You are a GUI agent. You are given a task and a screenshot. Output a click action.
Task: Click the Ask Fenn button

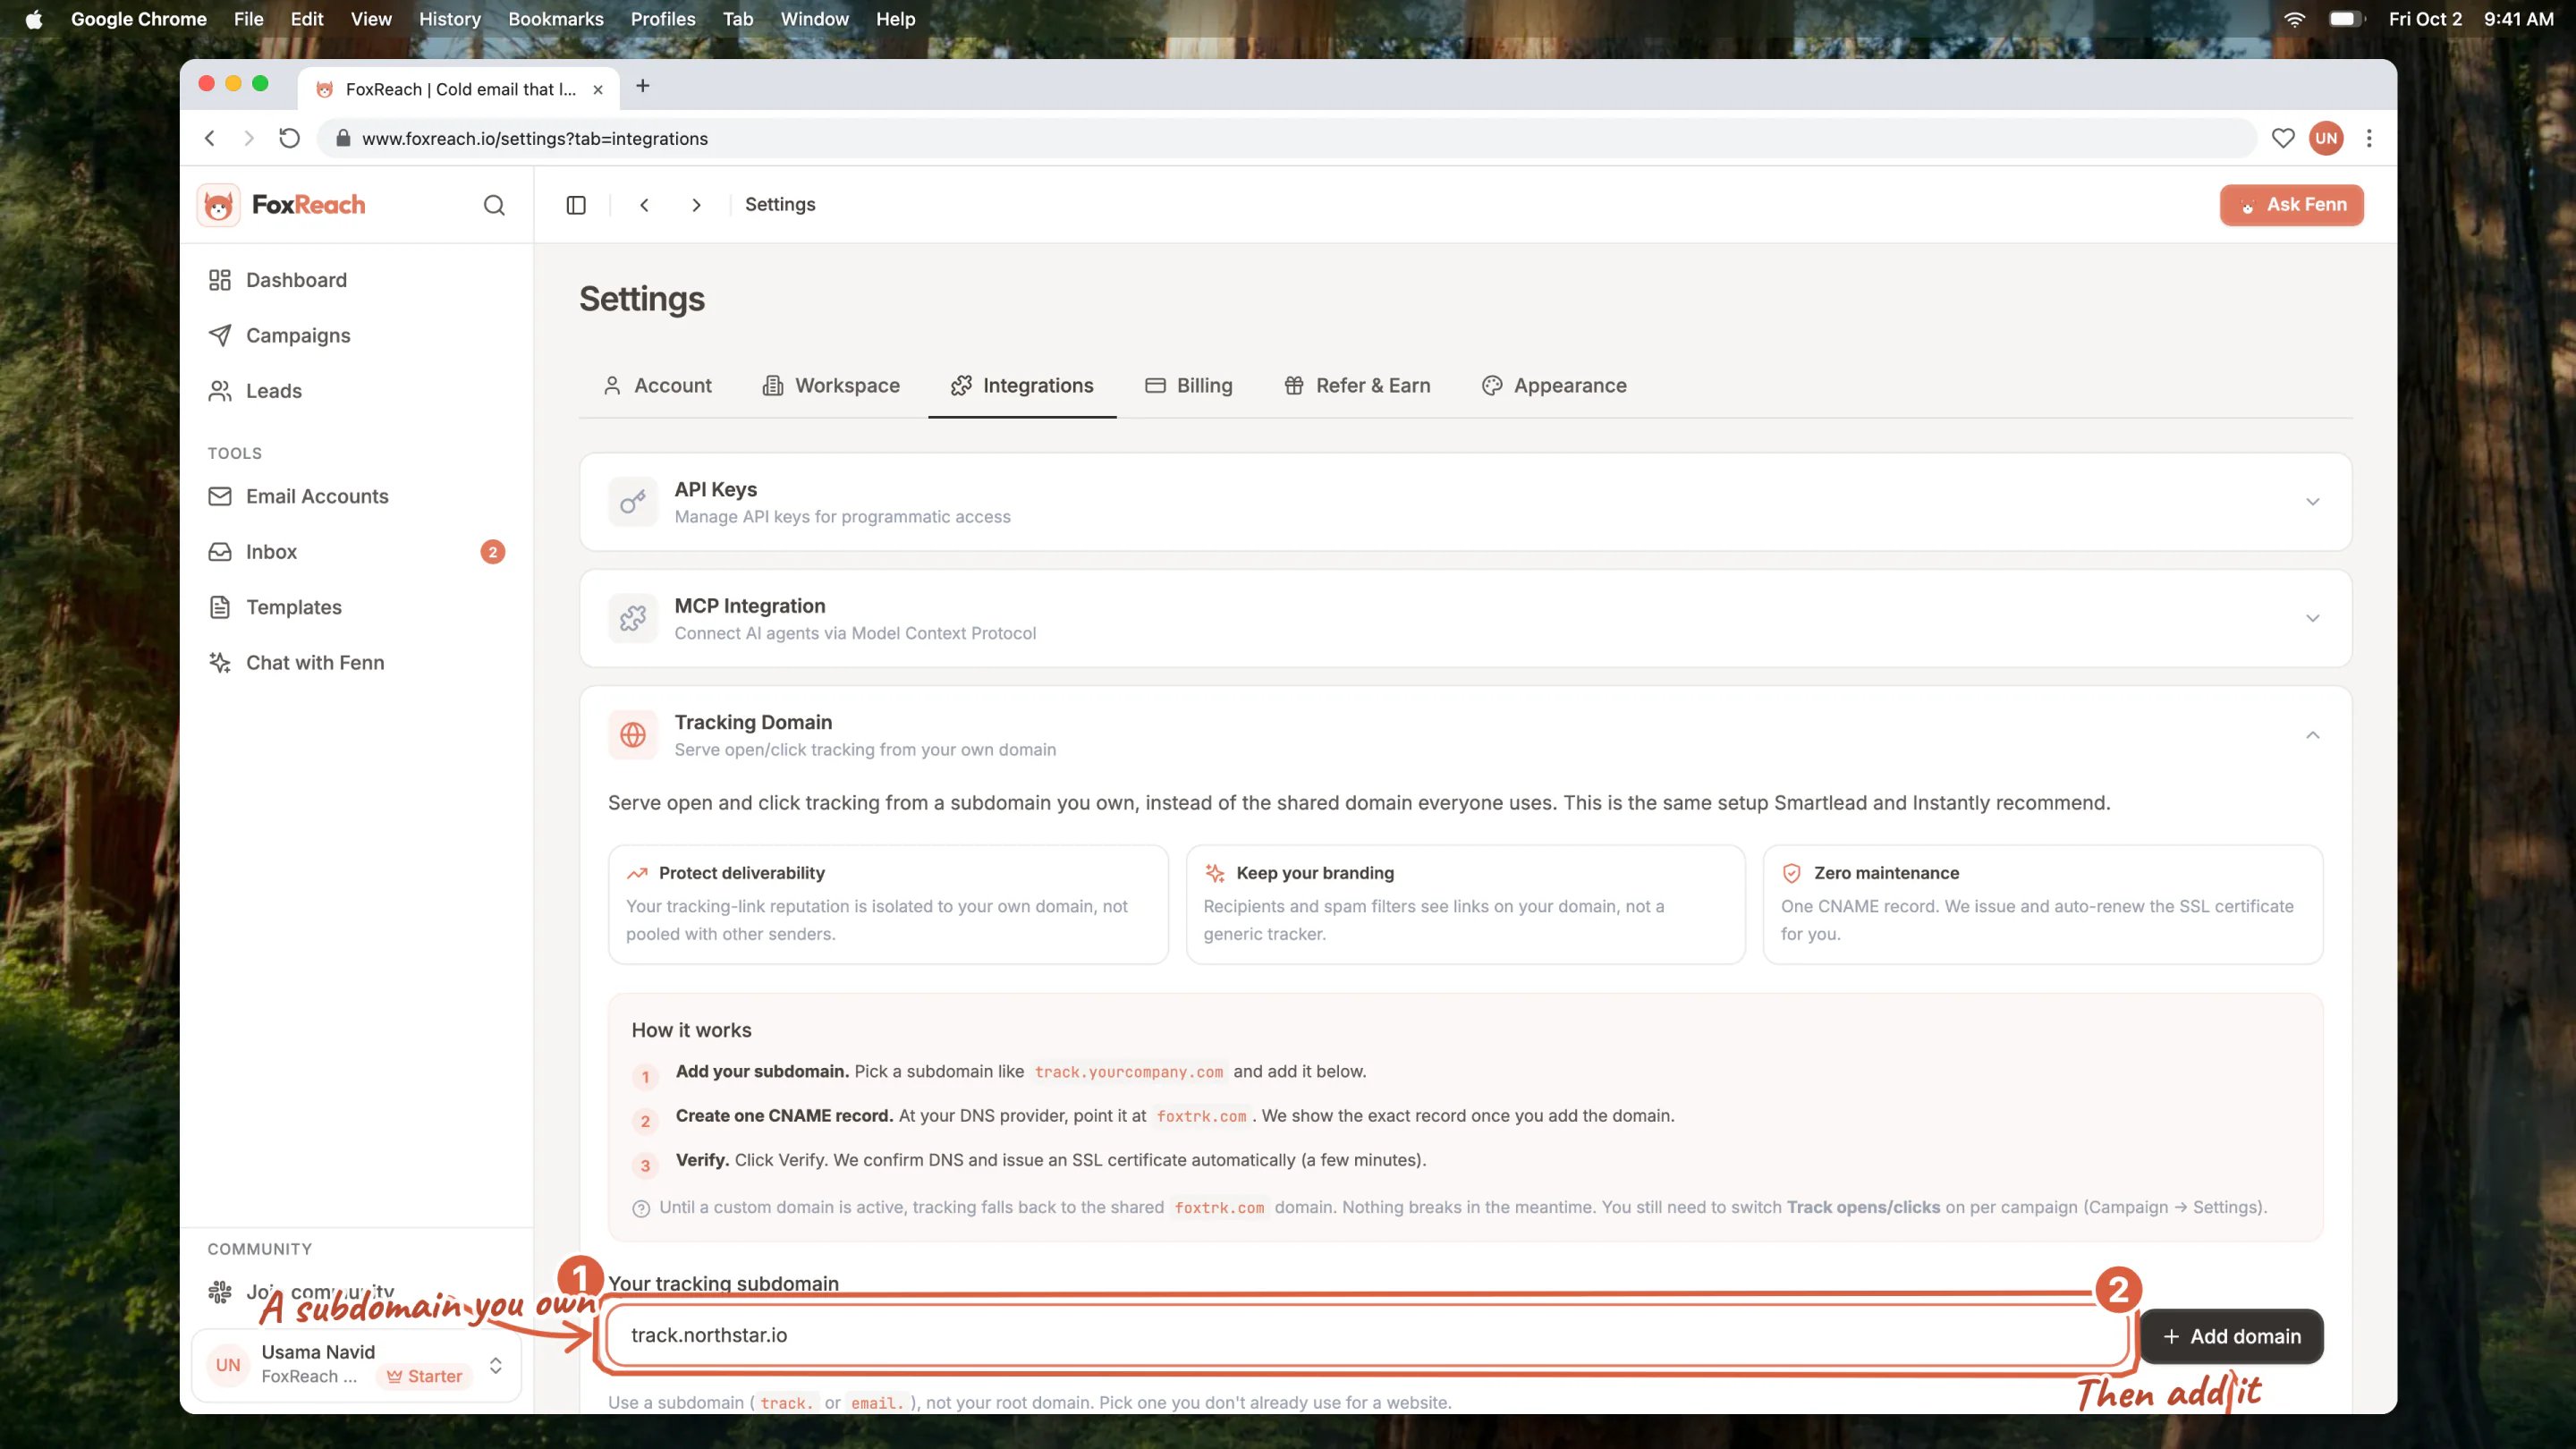(2291, 205)
